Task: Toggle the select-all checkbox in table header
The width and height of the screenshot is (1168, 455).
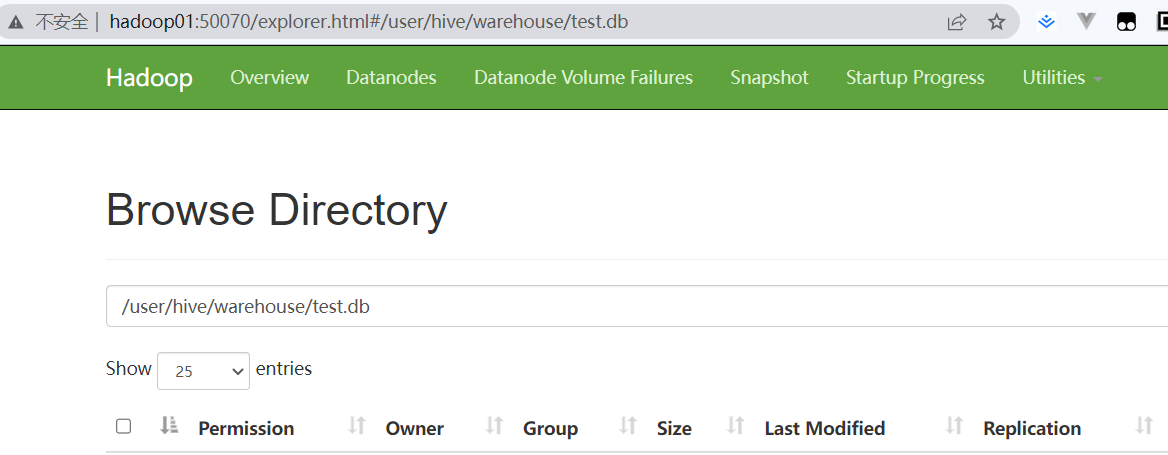Action: click(124, 427)
